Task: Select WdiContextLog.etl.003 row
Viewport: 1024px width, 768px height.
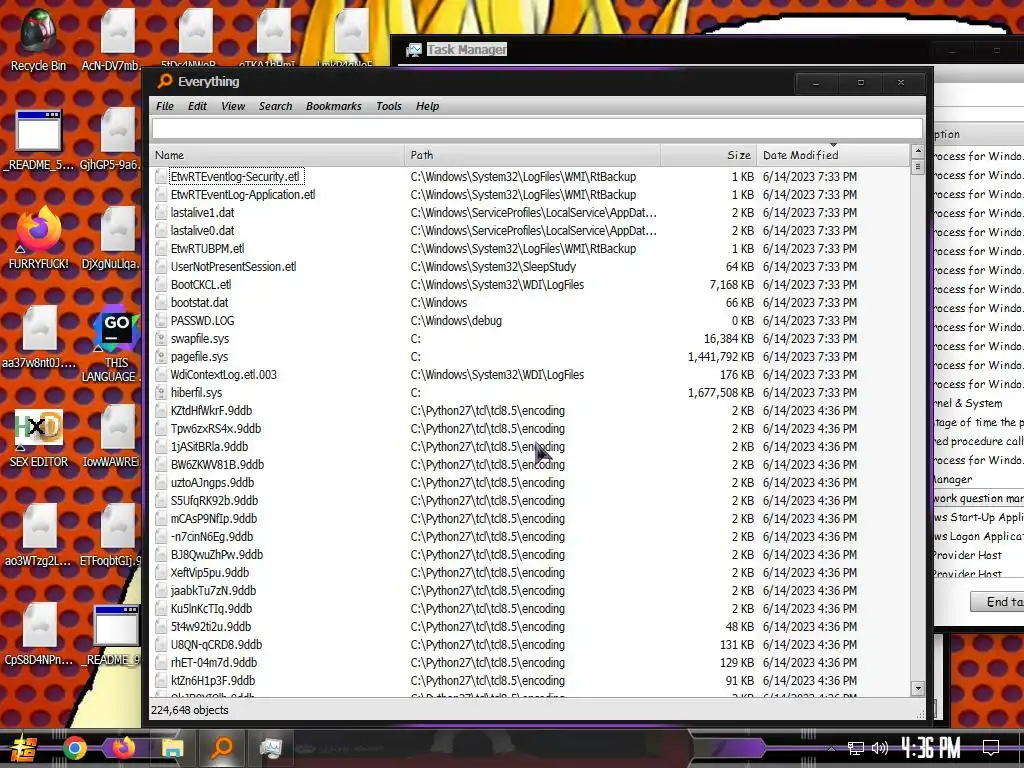Action: [x=530, y=375]
